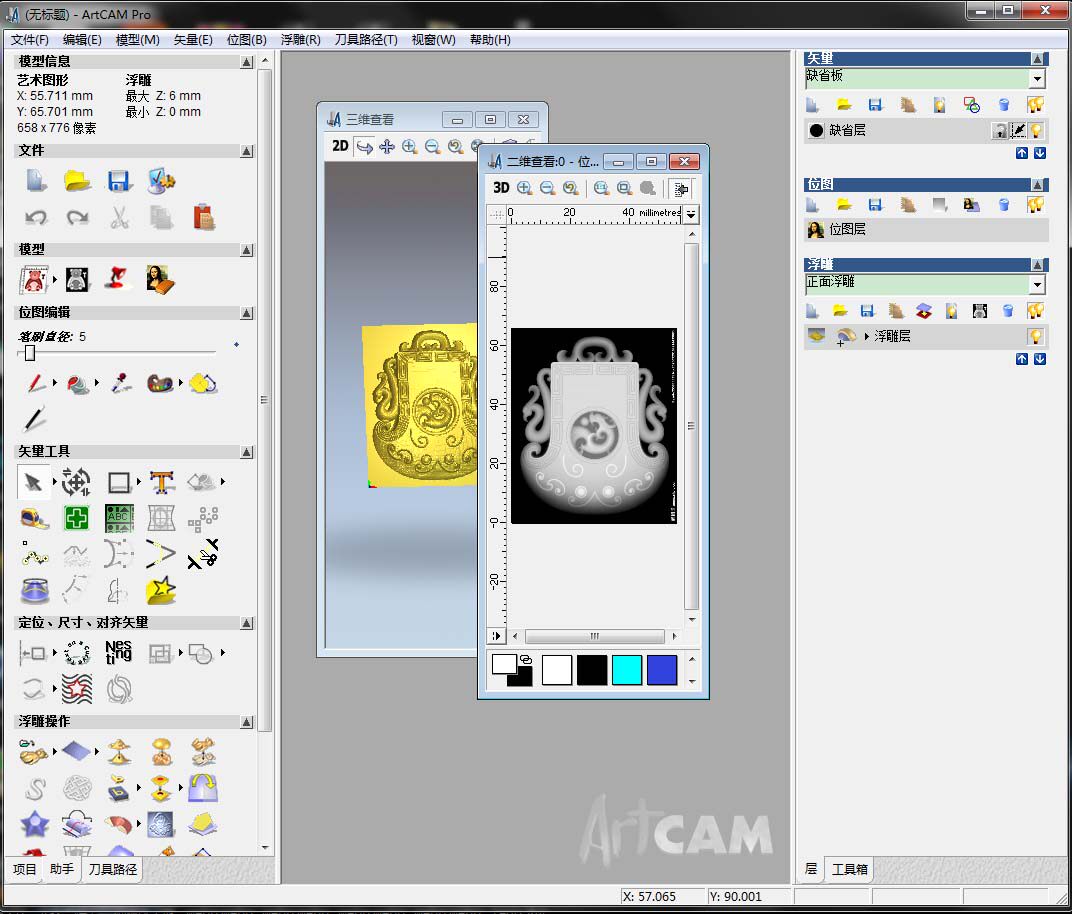Click zoom out magnifier in 二维查看 toolbar
Screen dimensions: 1072x914
click(x=547, y=188)
